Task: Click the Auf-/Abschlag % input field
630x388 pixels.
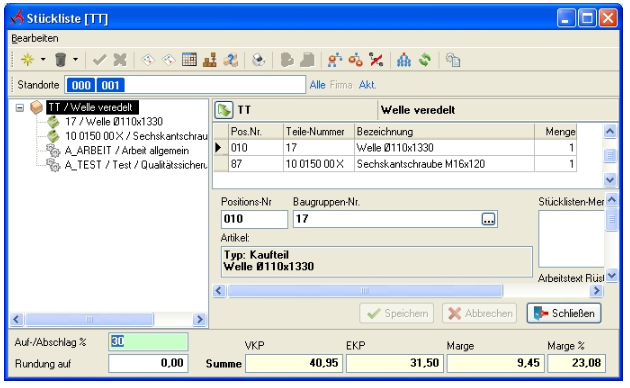Action: pos(148,342)
